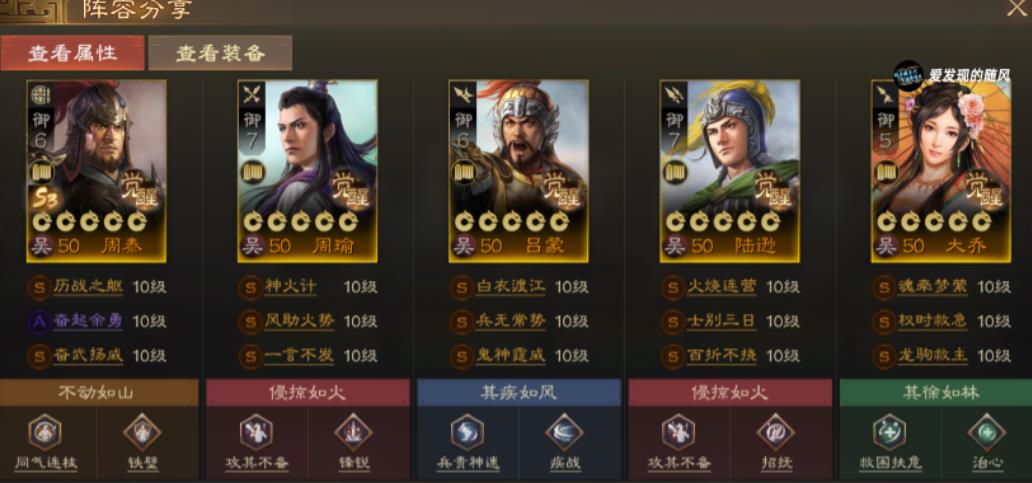Select the 铁壁 skill icon
The image size is (1032, 483).
pyautogui.click(x=142, y=432)
